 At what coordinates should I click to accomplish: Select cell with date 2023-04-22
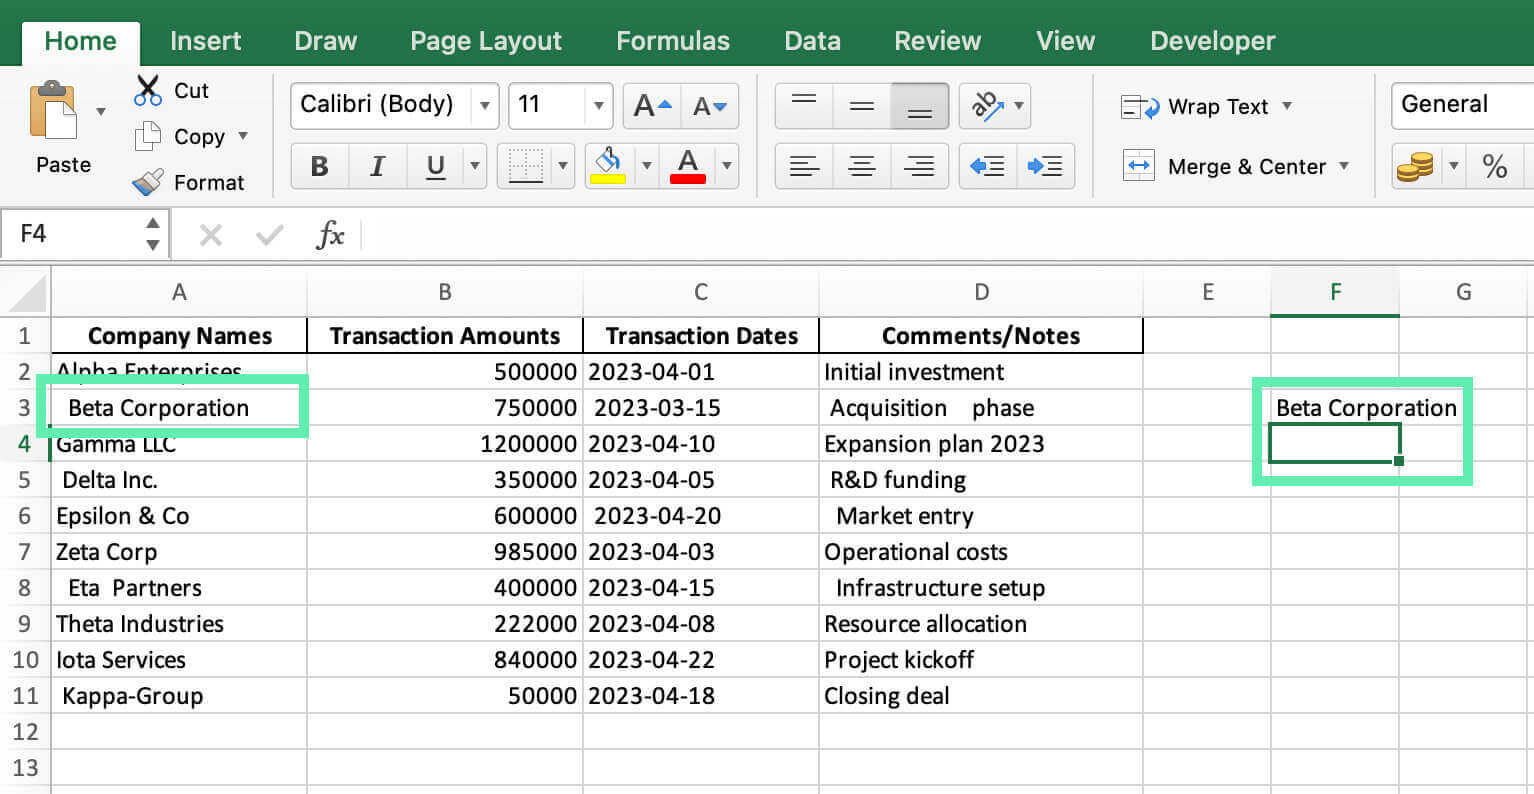(x=701, y=660)
